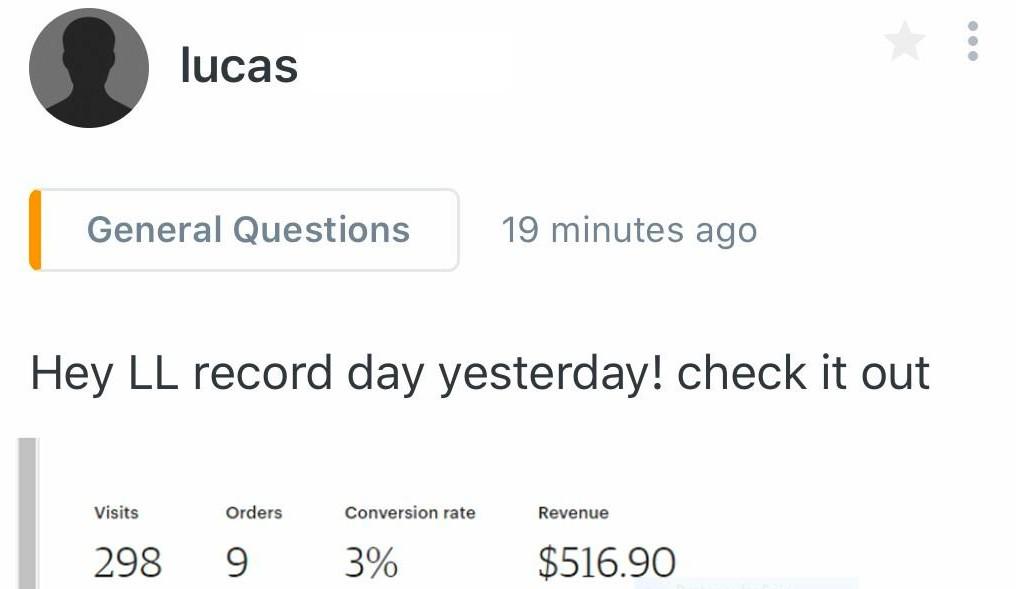Click 'check it out' in the message

coord(803,373)
